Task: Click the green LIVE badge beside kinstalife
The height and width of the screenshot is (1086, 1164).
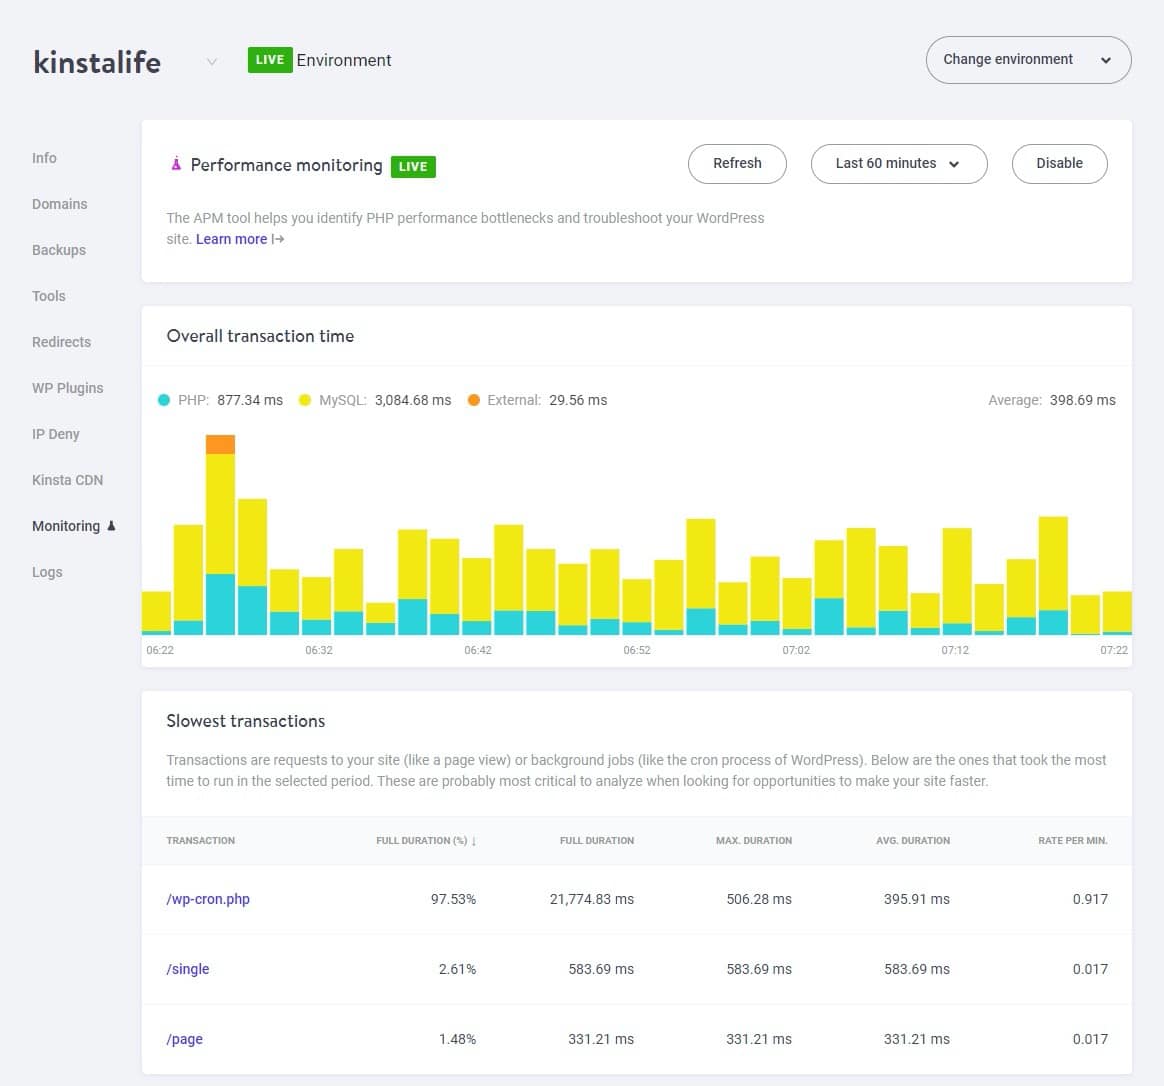Action: click(268, 60)
